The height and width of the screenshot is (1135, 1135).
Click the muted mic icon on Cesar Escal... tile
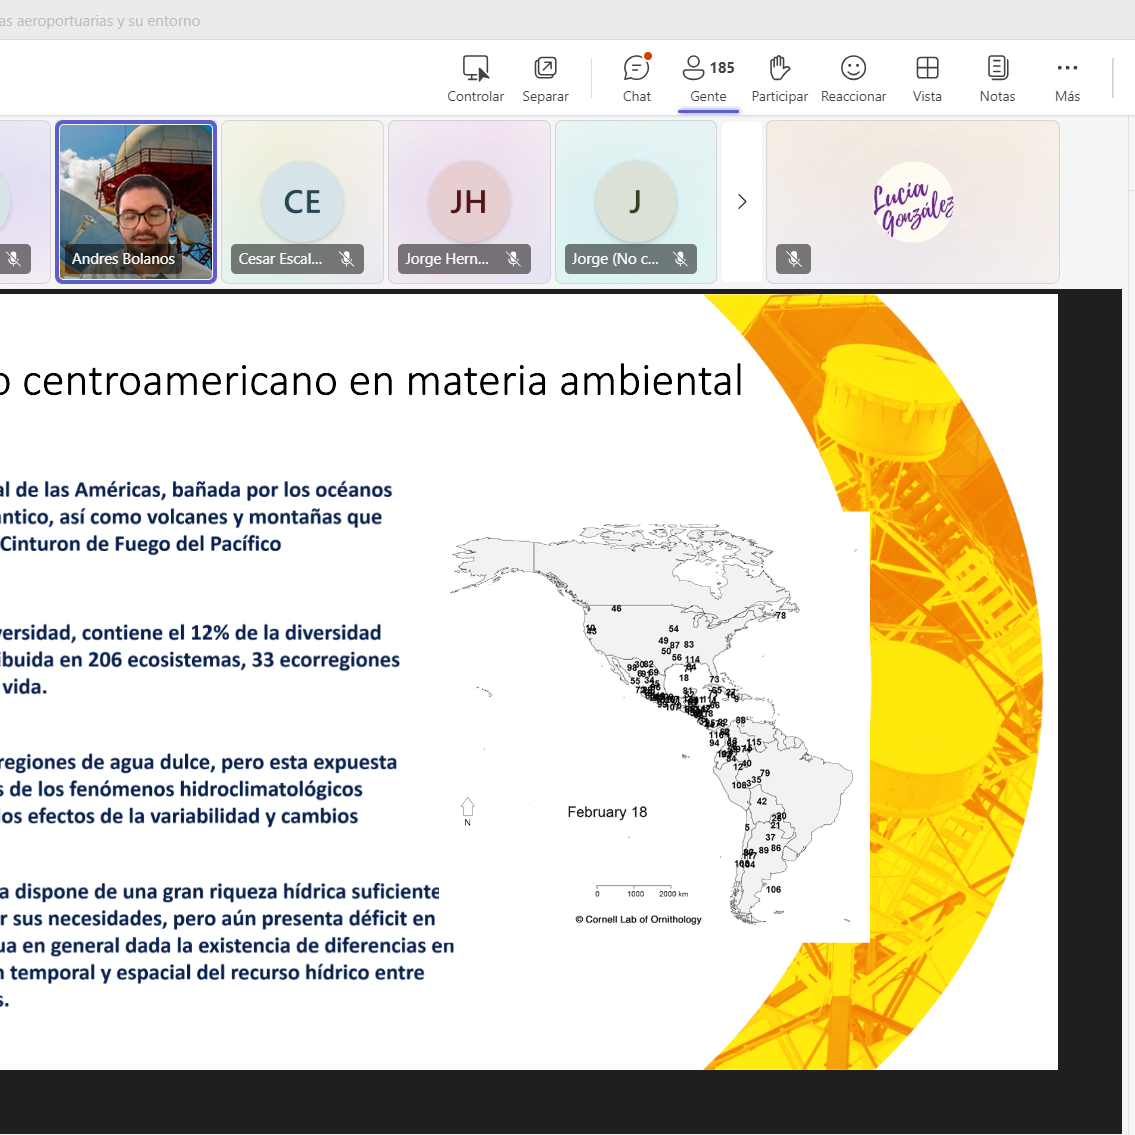347,259
